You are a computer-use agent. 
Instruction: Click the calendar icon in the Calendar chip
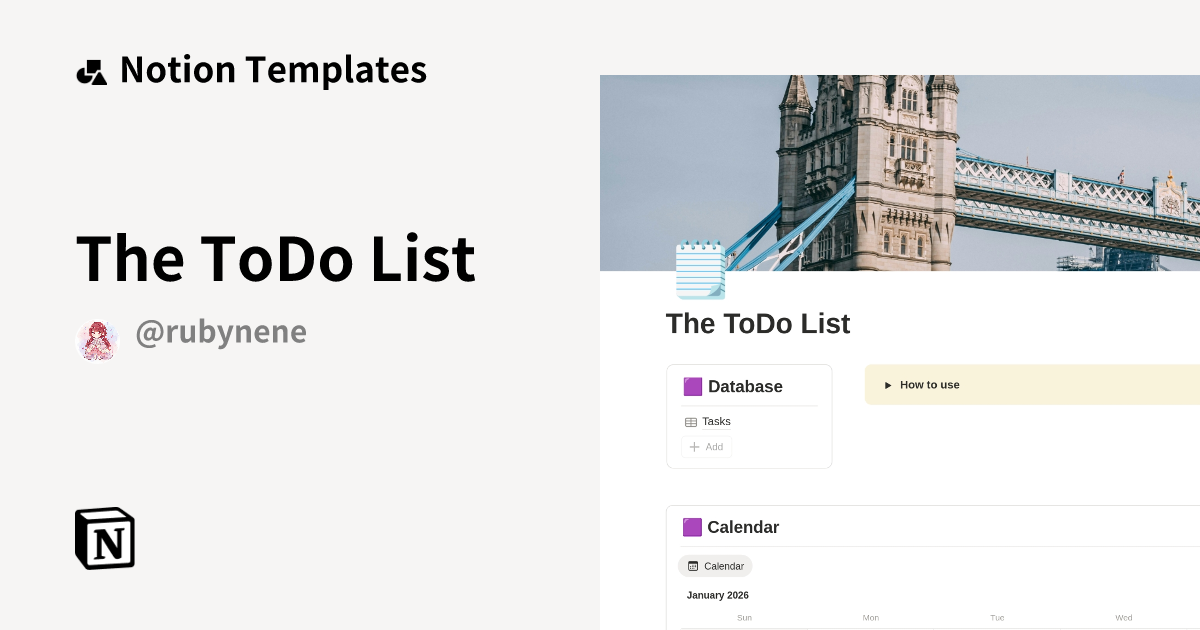pyautogui.click(x=694, y=566)
